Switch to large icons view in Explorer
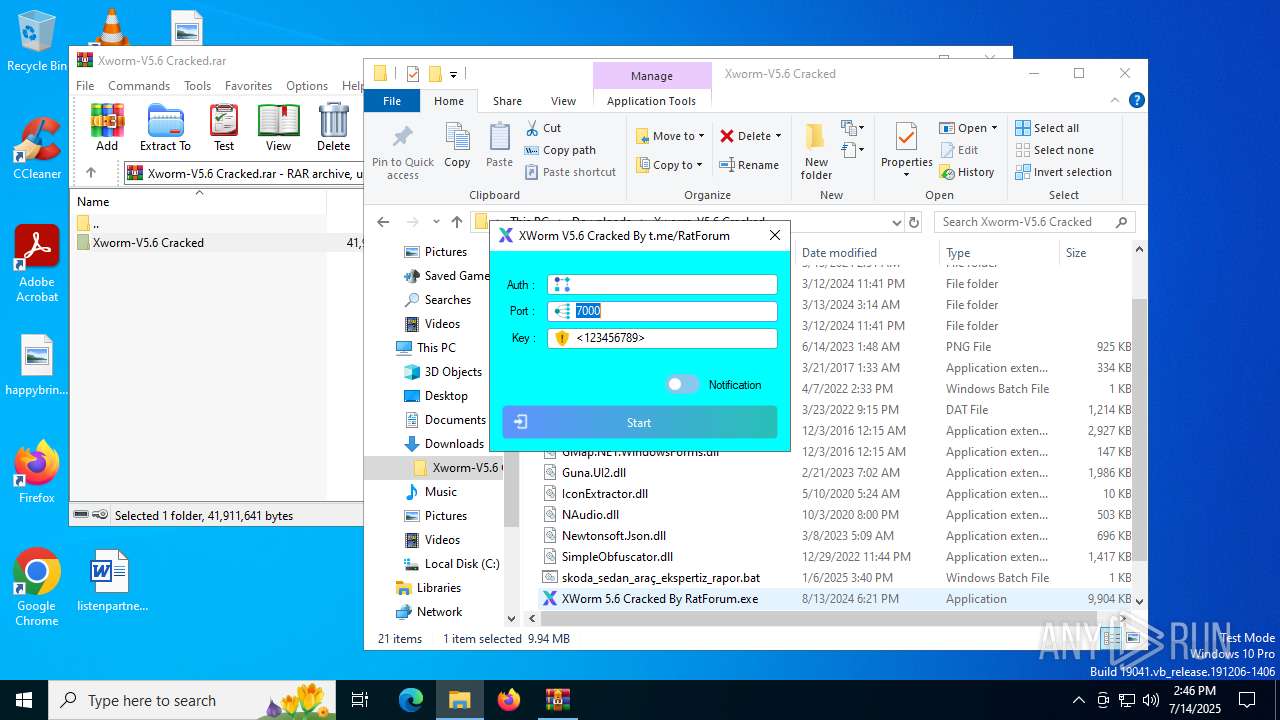Screen dimensions: 1280x720 [x=1133, y=638]
